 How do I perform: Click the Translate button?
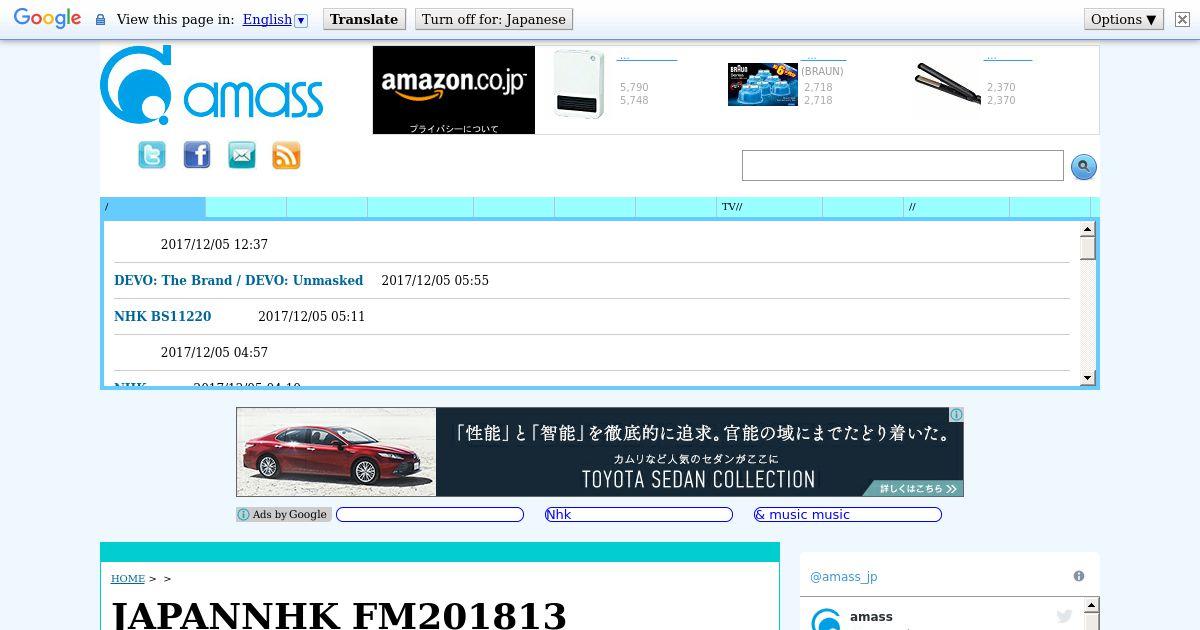[x=364, y=19]
